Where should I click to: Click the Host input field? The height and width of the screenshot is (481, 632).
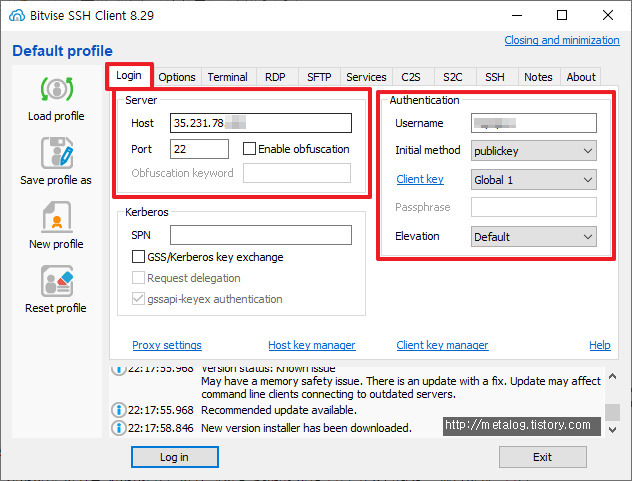(261, 123)
